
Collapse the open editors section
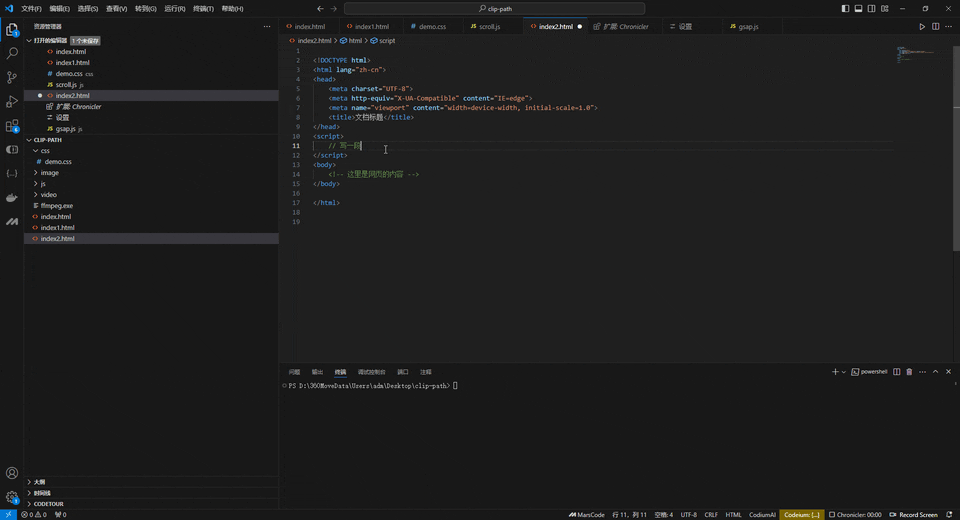coord(29,40)
